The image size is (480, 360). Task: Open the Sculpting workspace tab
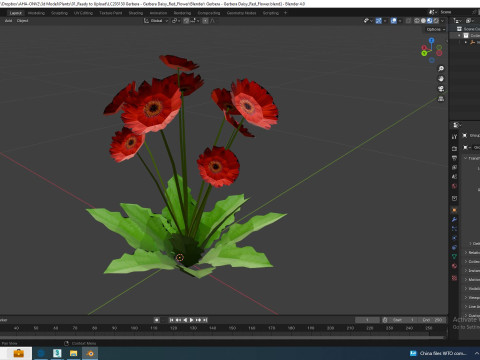point(59,13)
